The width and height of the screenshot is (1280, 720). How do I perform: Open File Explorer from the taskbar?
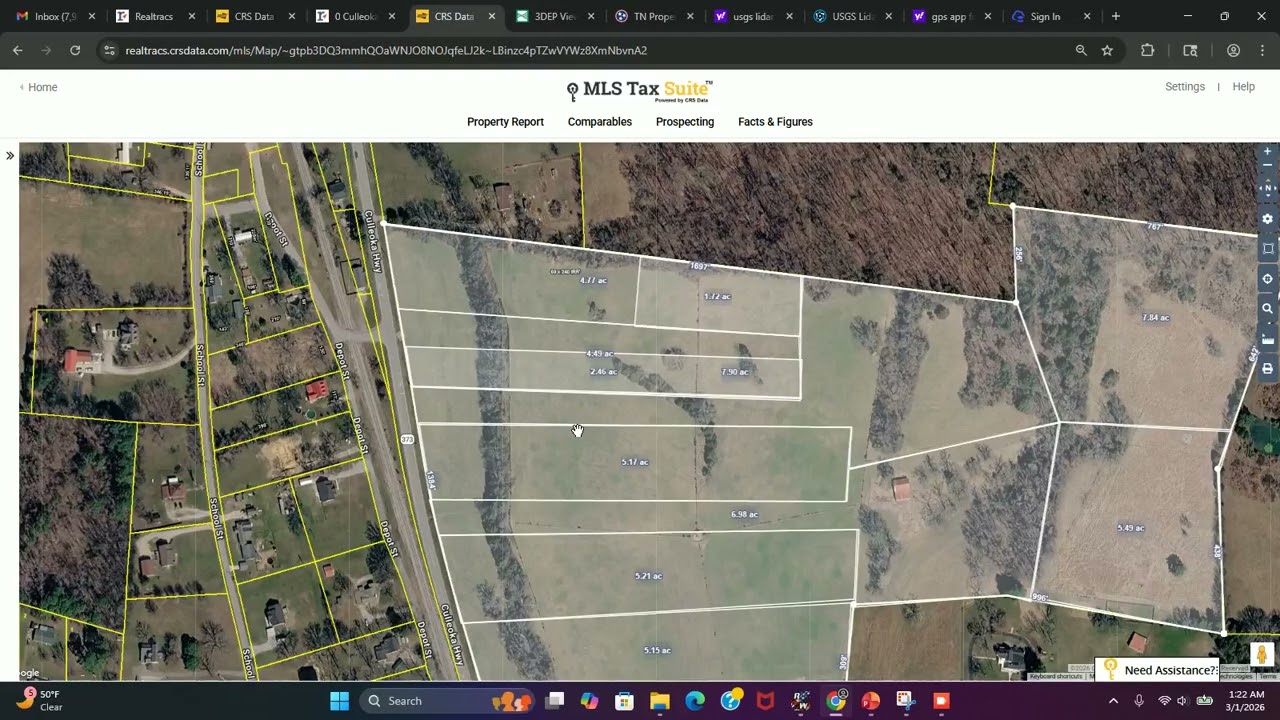[x=659, y=701]
